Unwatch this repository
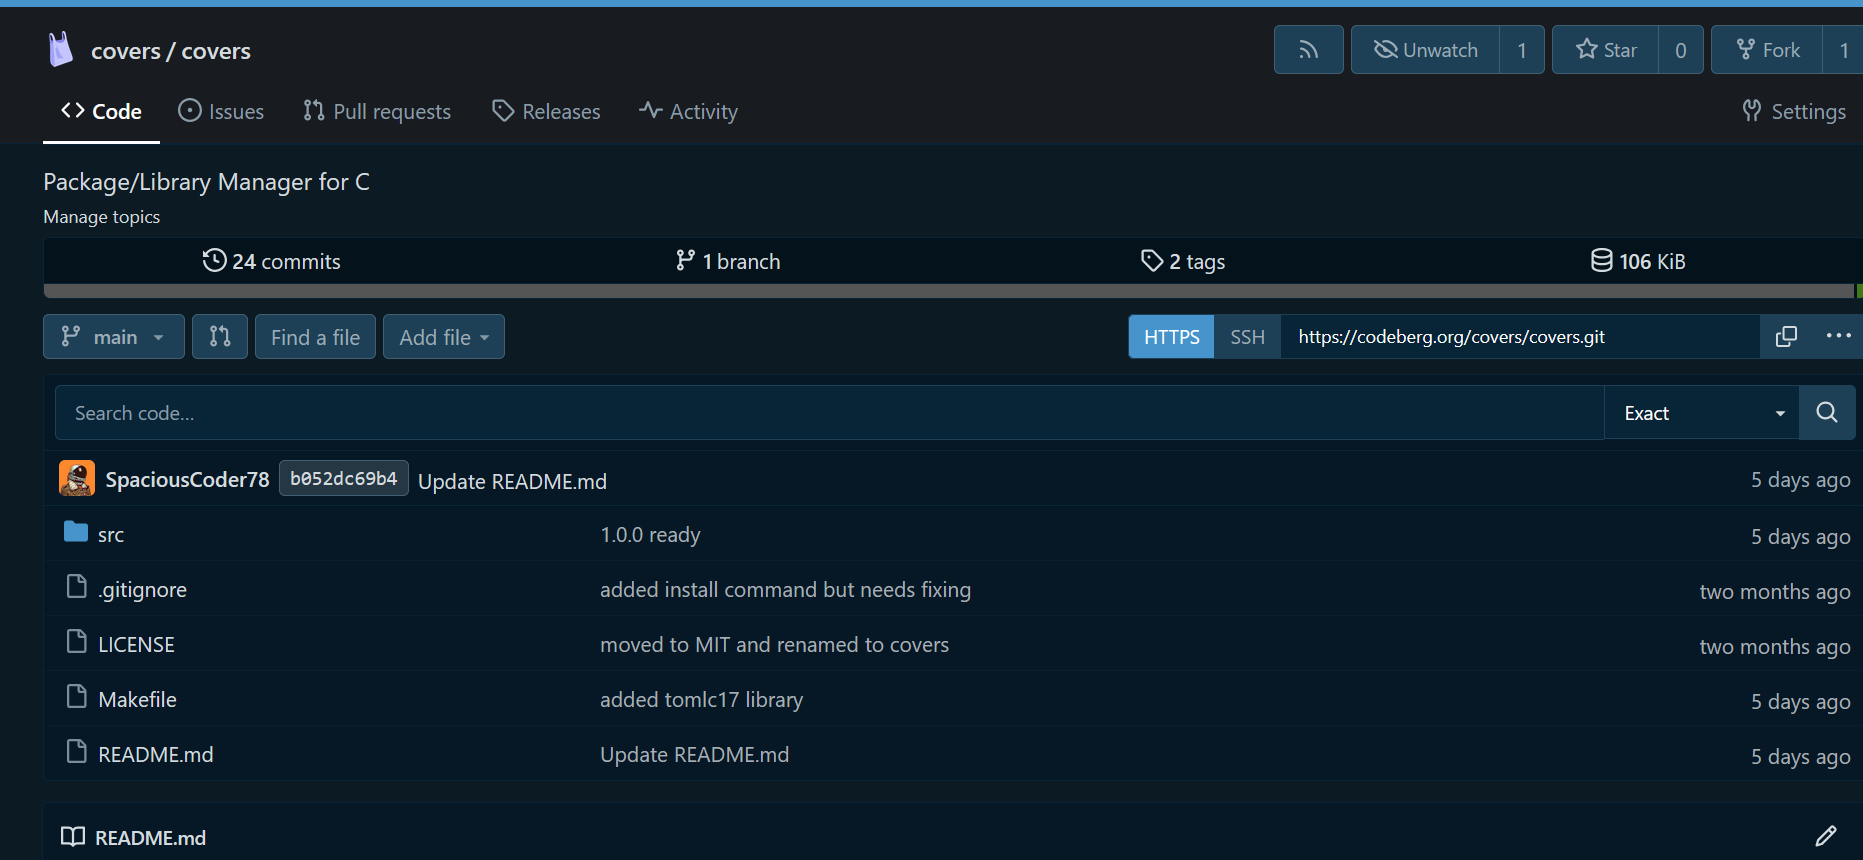The width and height of the screenshot is (1863, 860). coord(1426,50)
